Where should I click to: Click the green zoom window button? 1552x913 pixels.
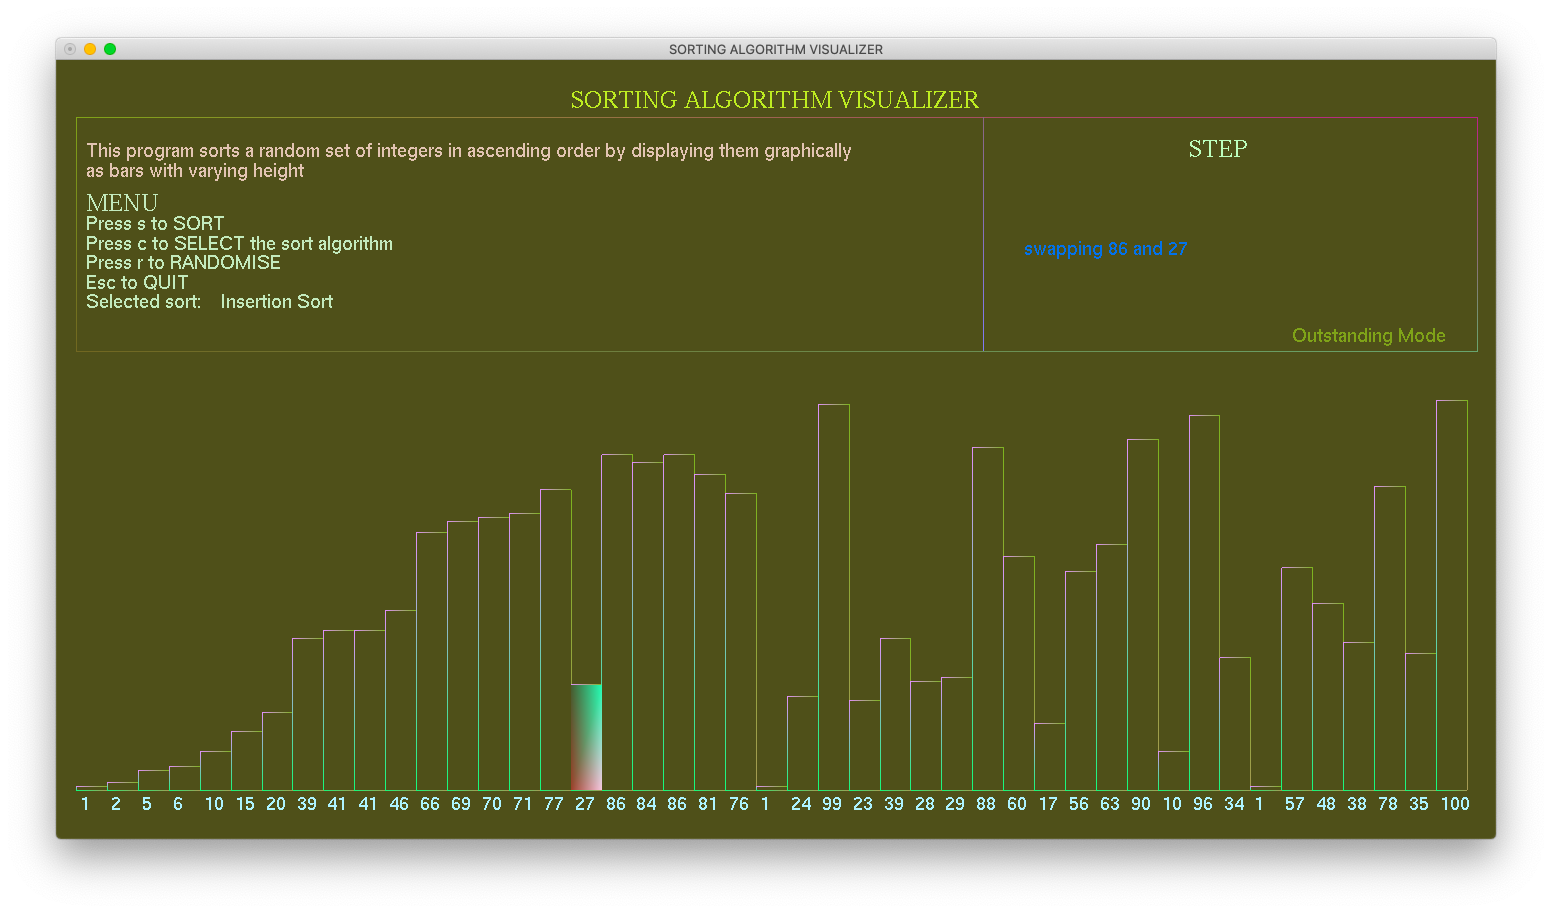tap(110, 49)
